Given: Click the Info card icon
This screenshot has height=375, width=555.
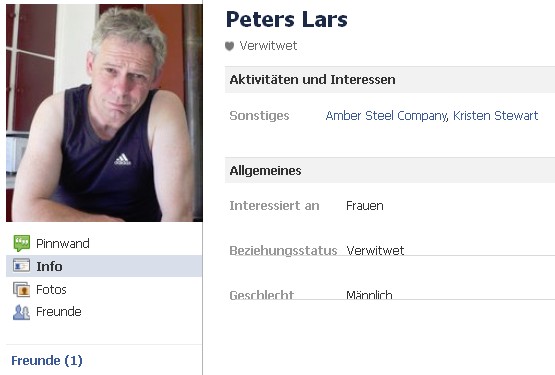Looking at the screenshot, I should tap(21, 266).
